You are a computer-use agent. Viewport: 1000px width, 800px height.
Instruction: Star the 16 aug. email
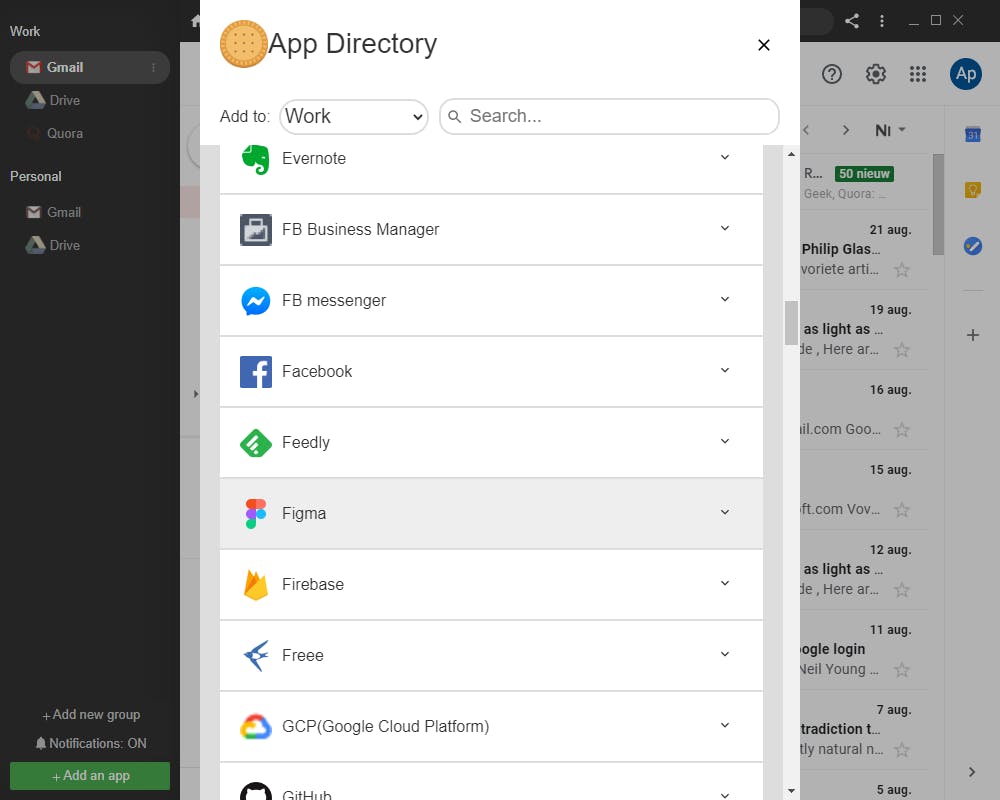(902, 430)
